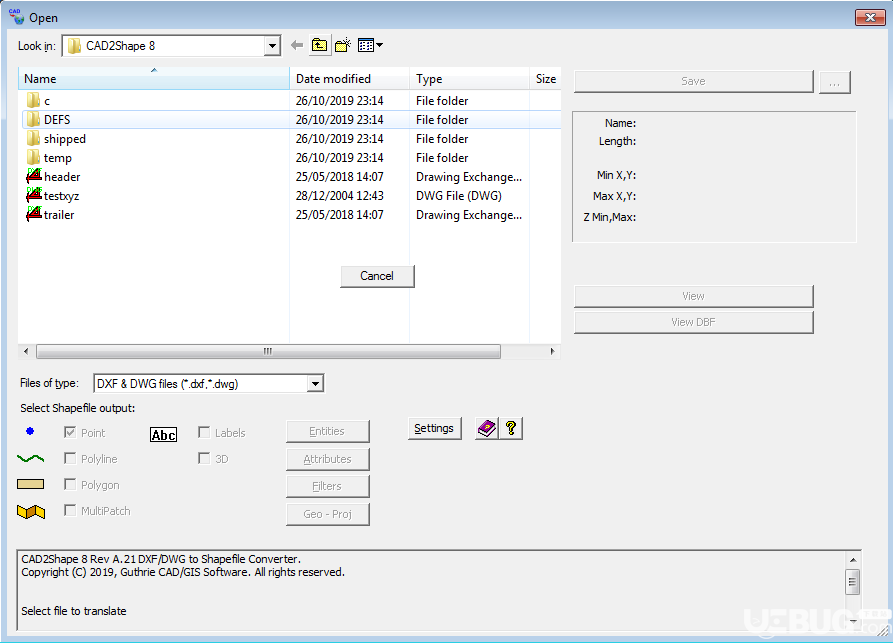Open the Settings button
Image resolution: width=893 pixels, height=643 pixels.
point(435,428)
